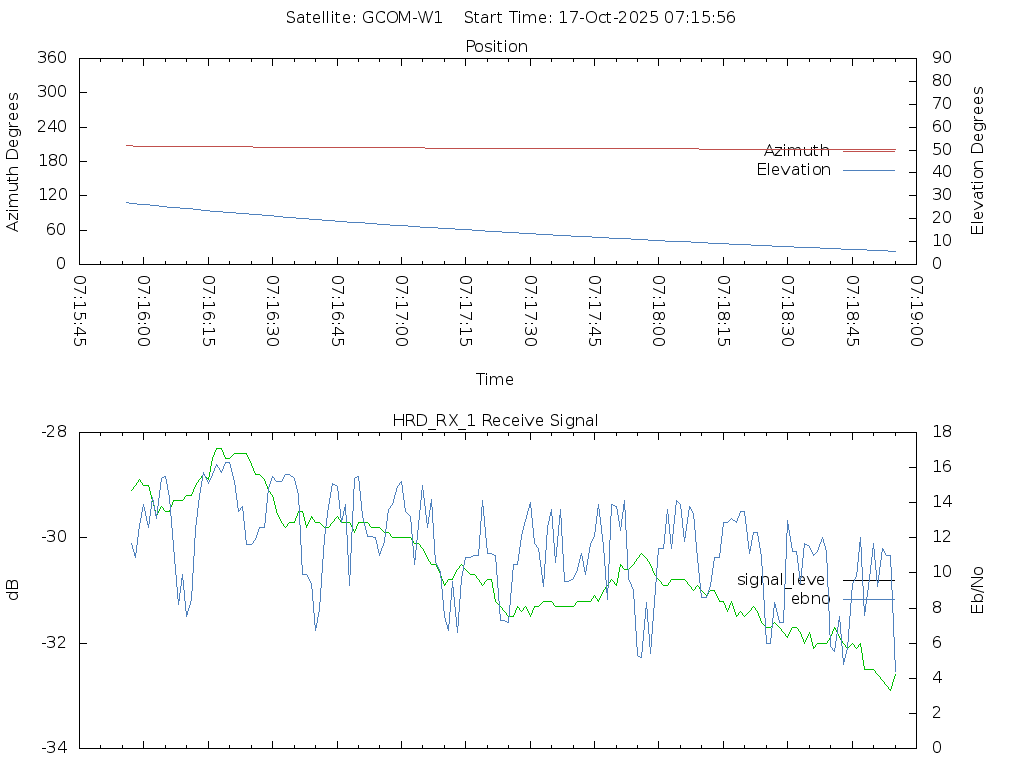The height and width of the screenshot is (768, 1024).
Task: Click the Azimuth Degrees axis label
Action: click(14, 161)
